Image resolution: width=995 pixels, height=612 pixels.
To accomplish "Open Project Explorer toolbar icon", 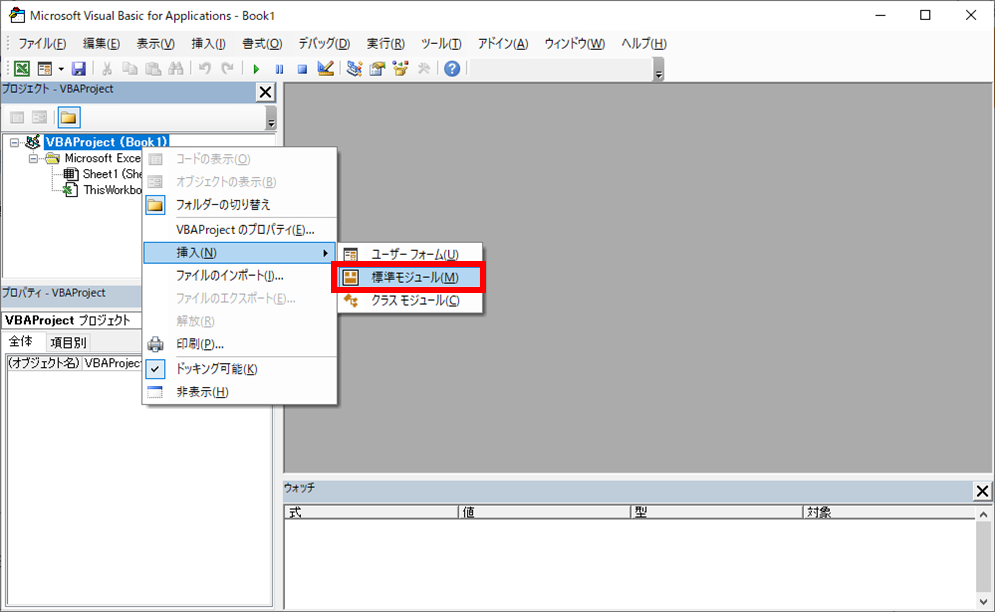I will coord(354,69).
